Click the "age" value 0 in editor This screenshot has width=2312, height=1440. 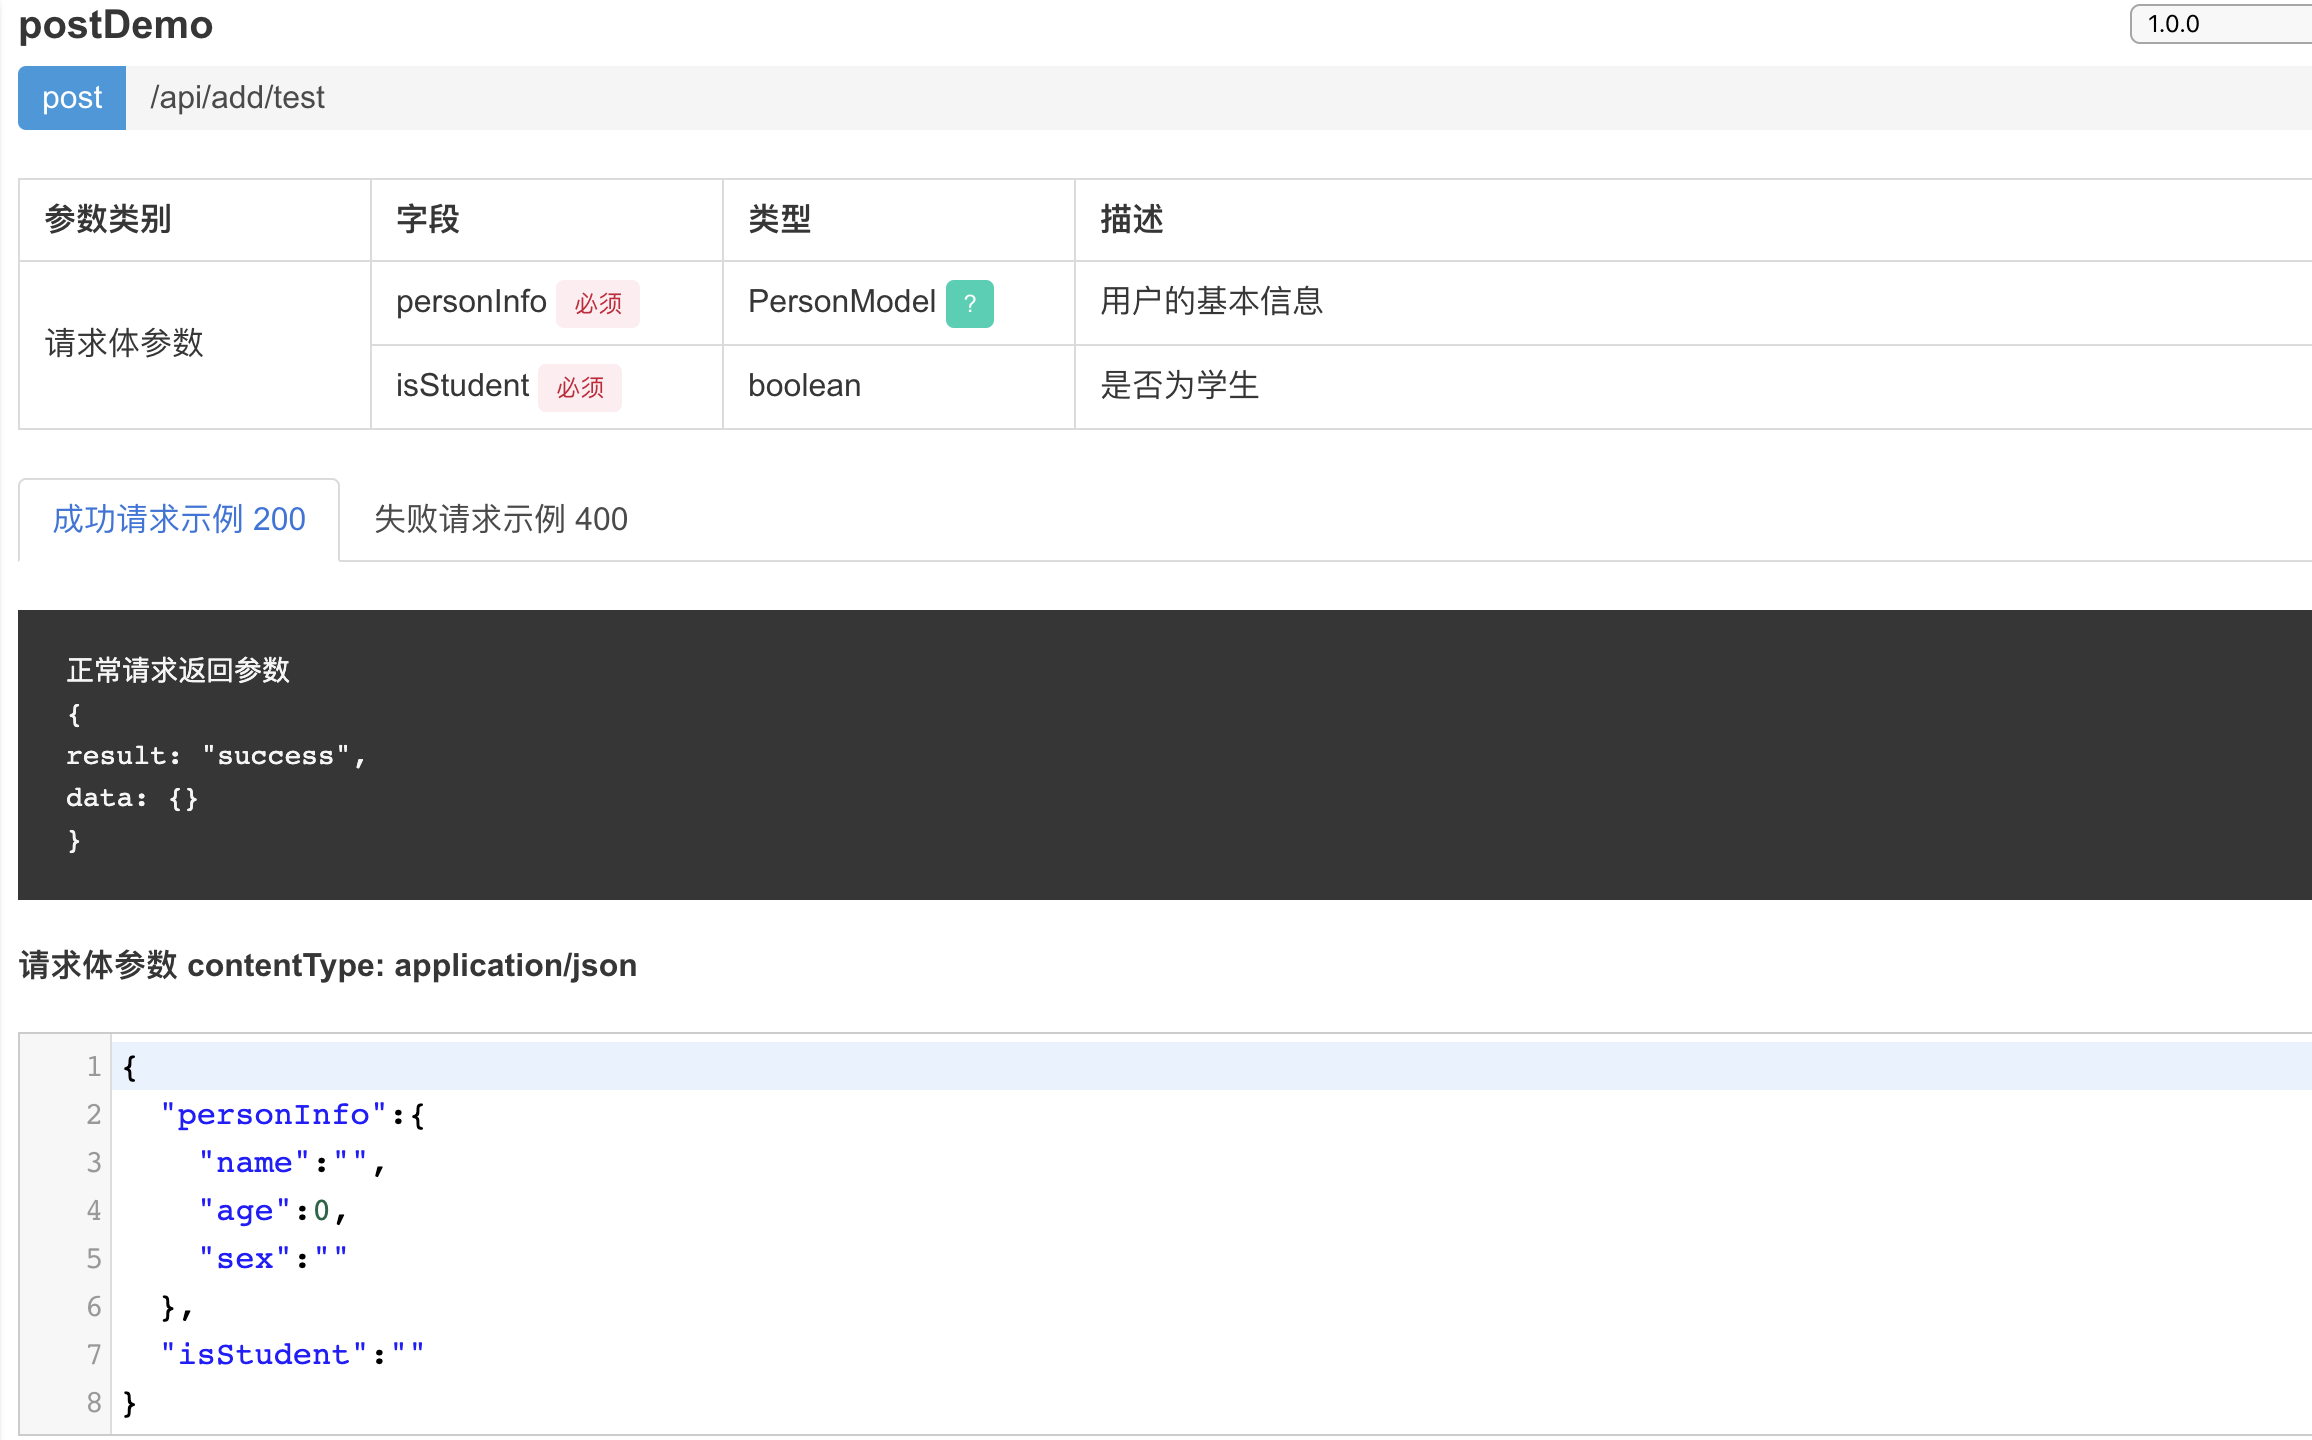[321, 1211]
